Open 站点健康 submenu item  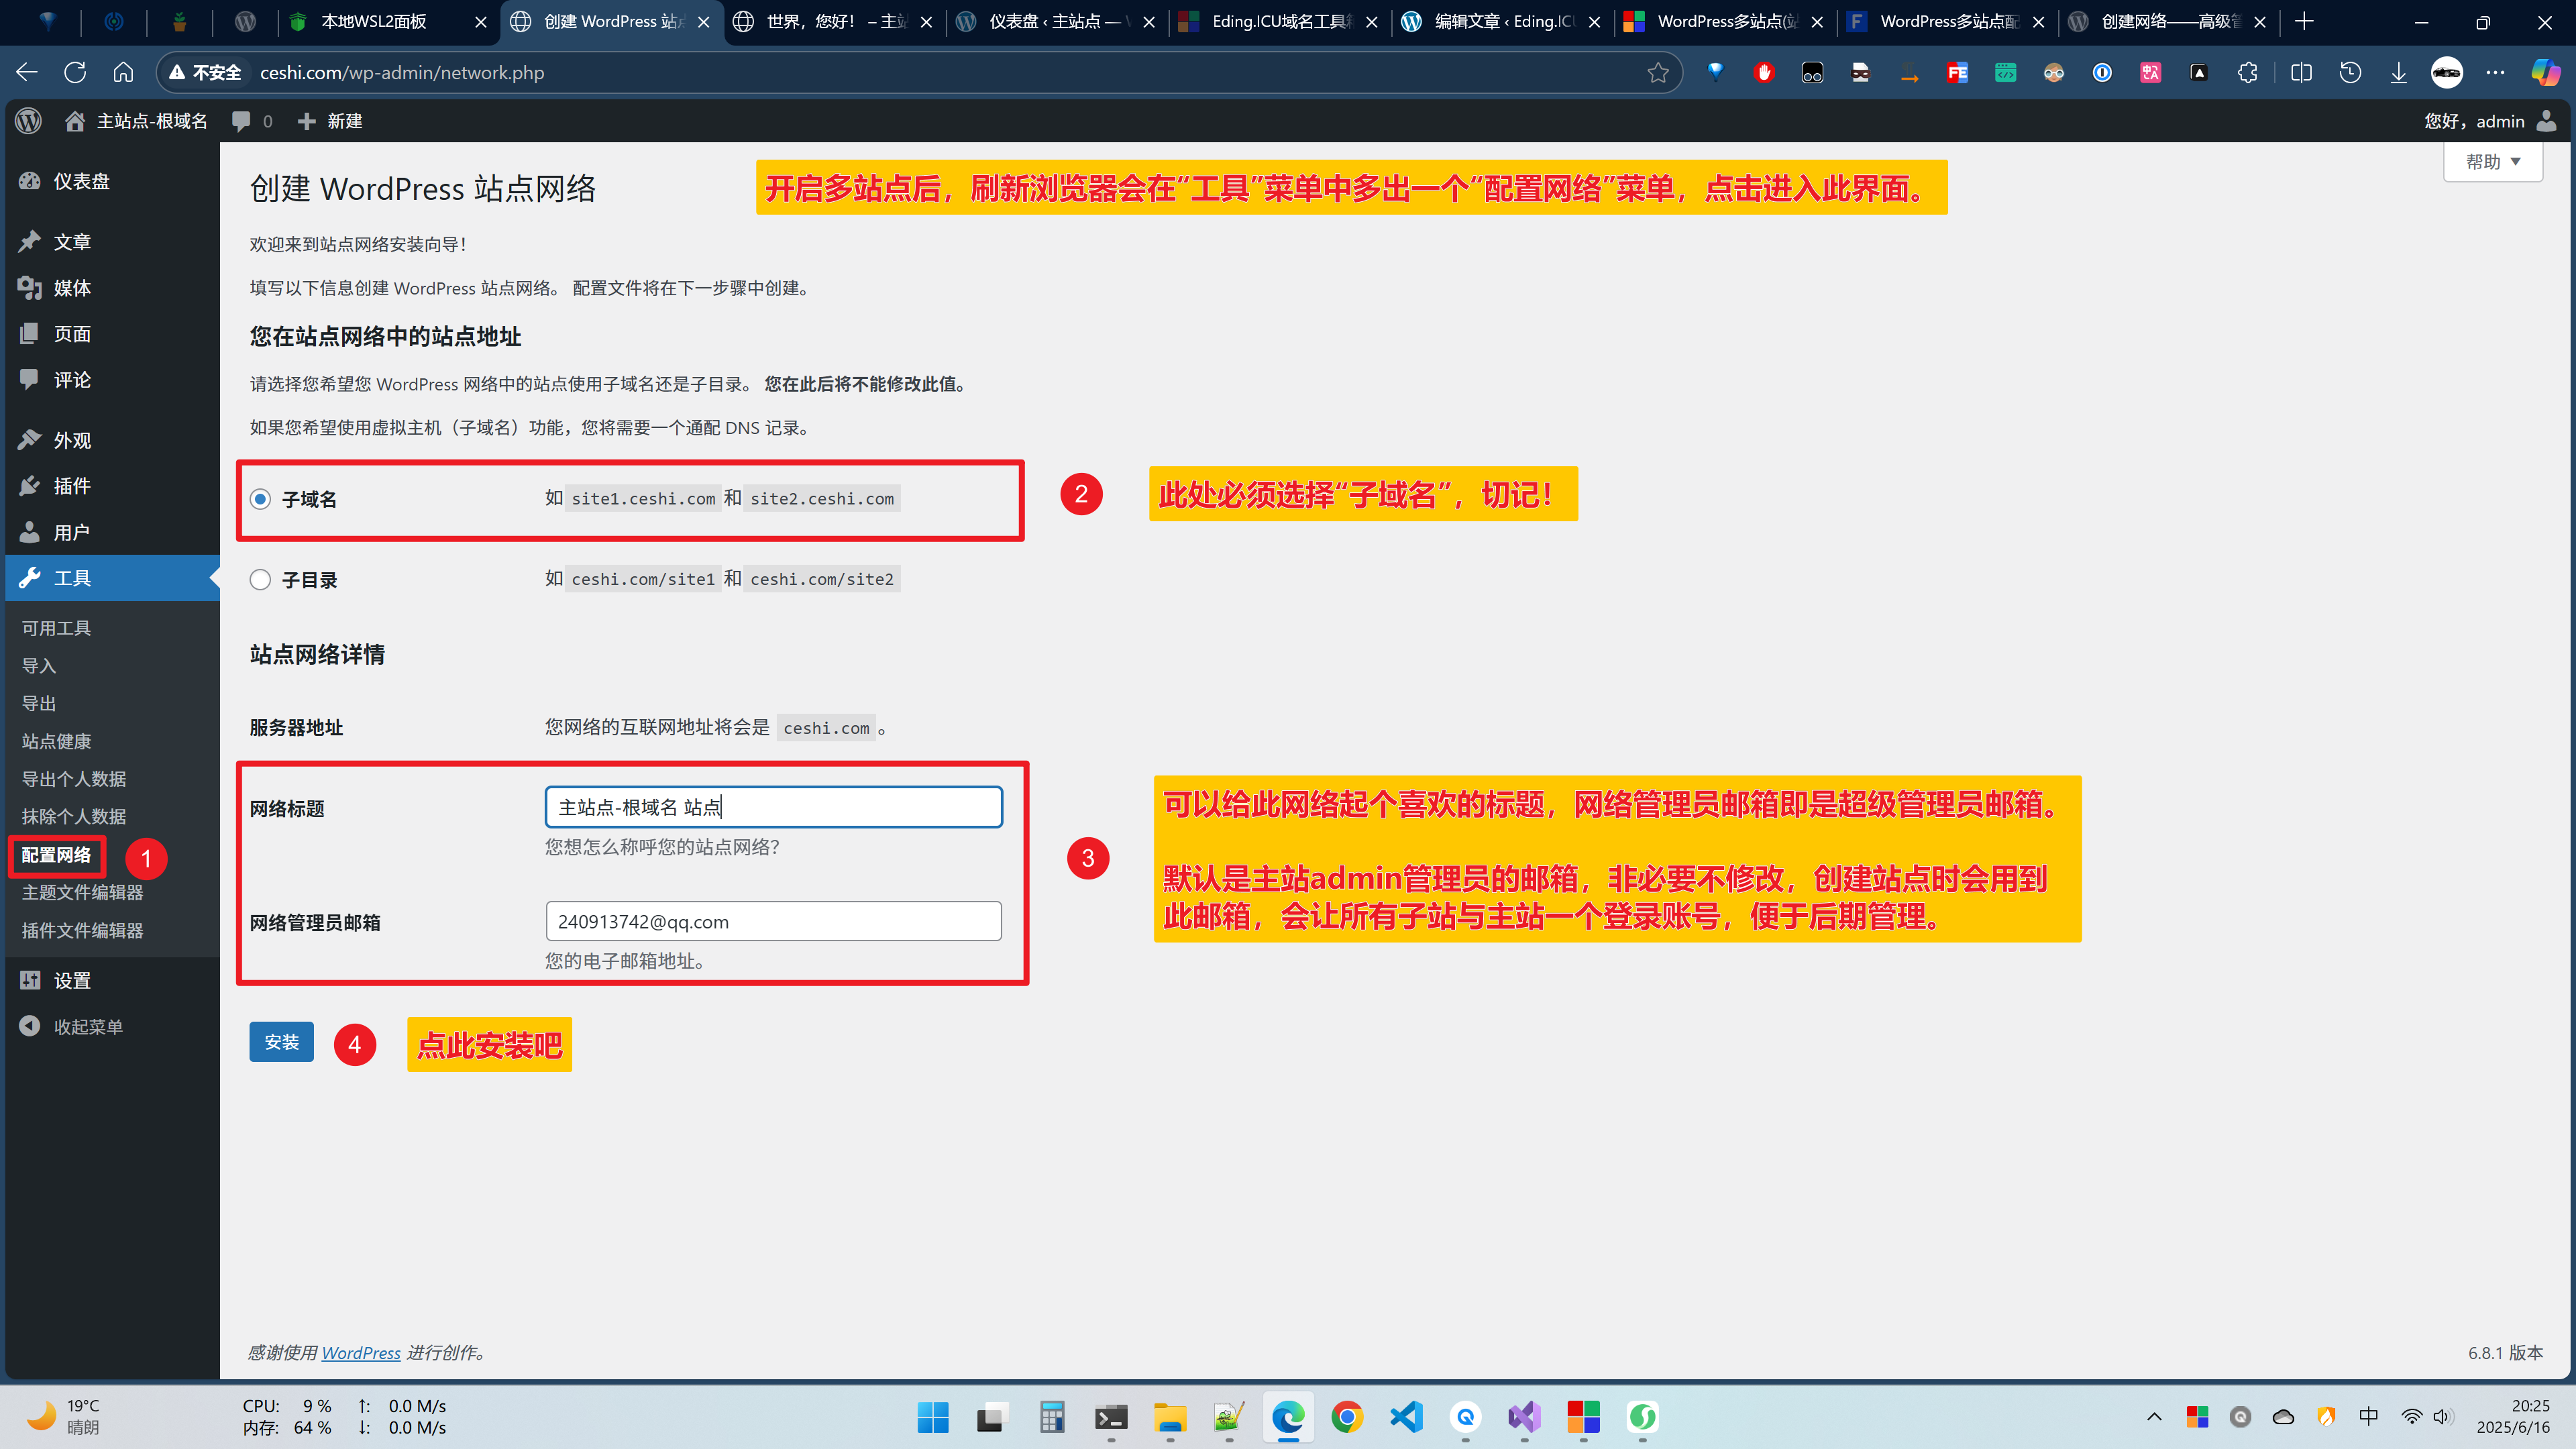(x=56, y=741)
